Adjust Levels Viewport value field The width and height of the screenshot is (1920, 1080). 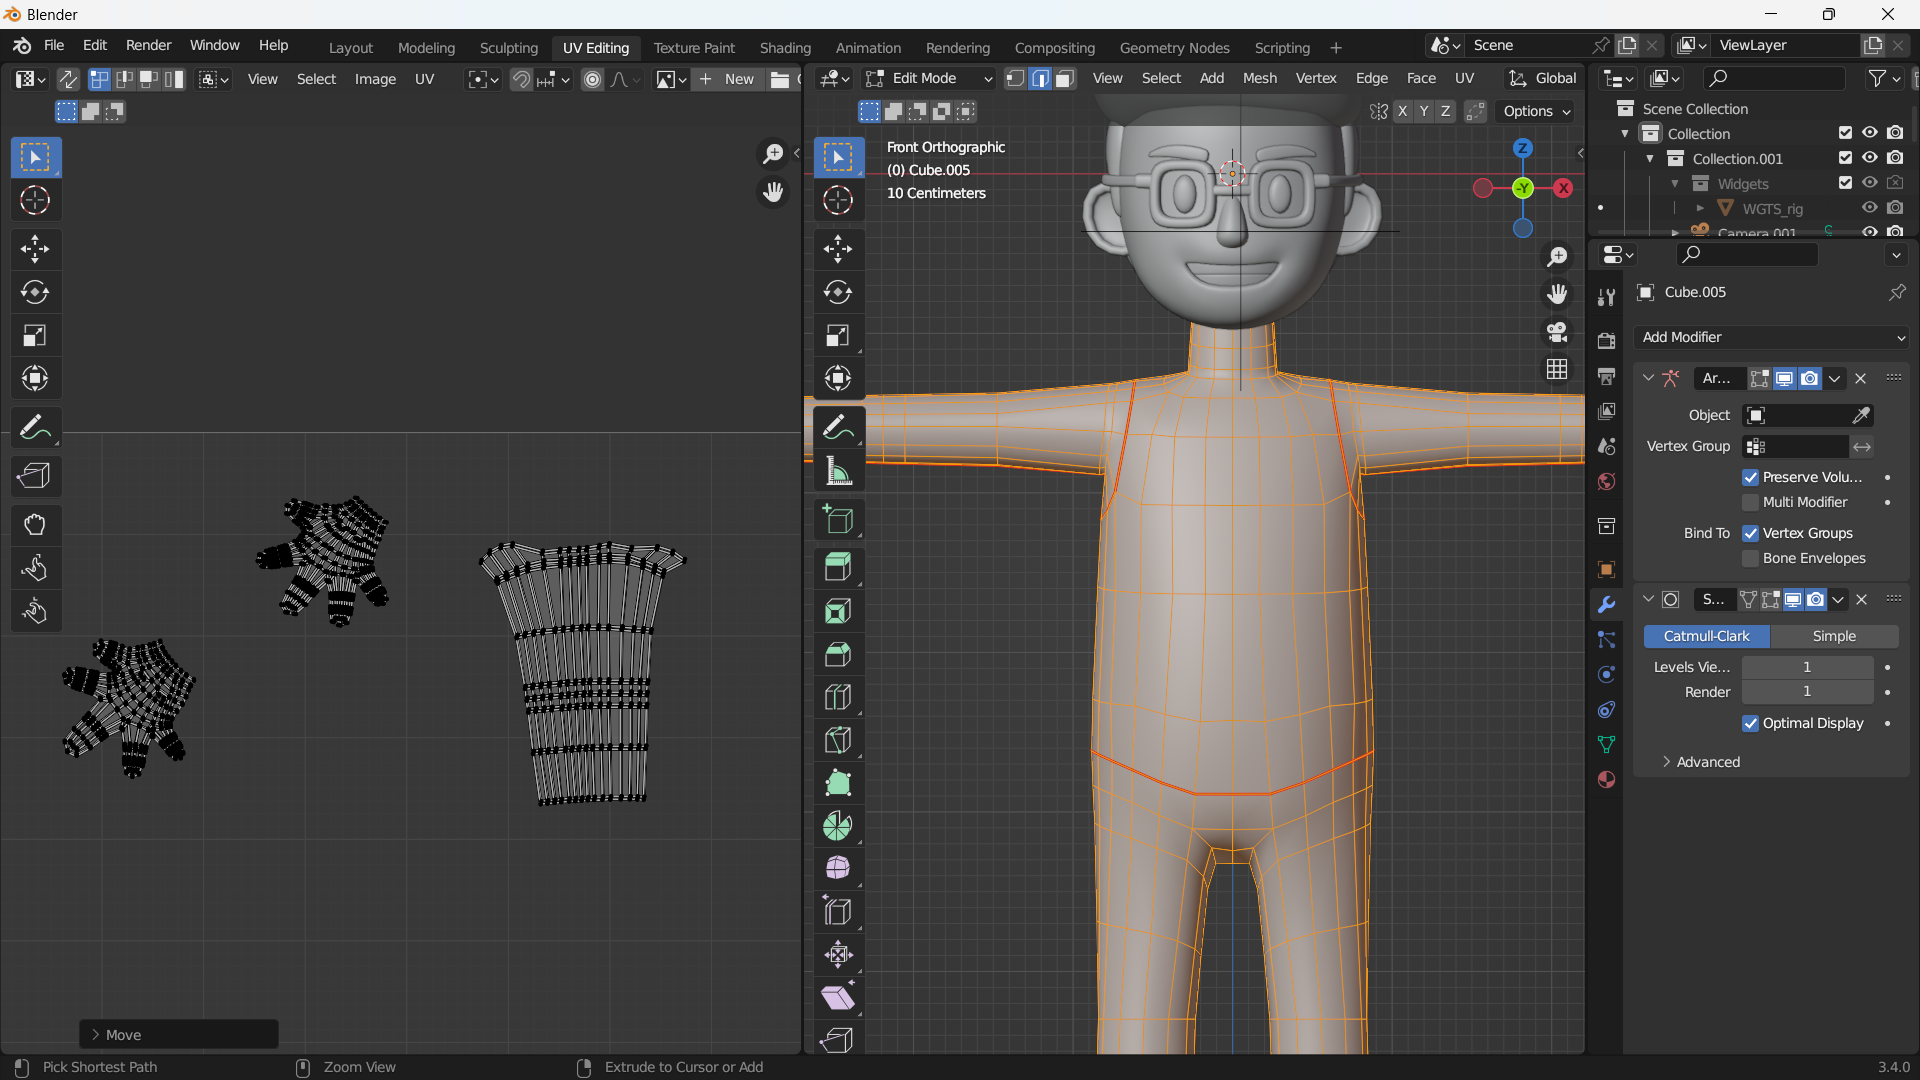(1807, 667)
